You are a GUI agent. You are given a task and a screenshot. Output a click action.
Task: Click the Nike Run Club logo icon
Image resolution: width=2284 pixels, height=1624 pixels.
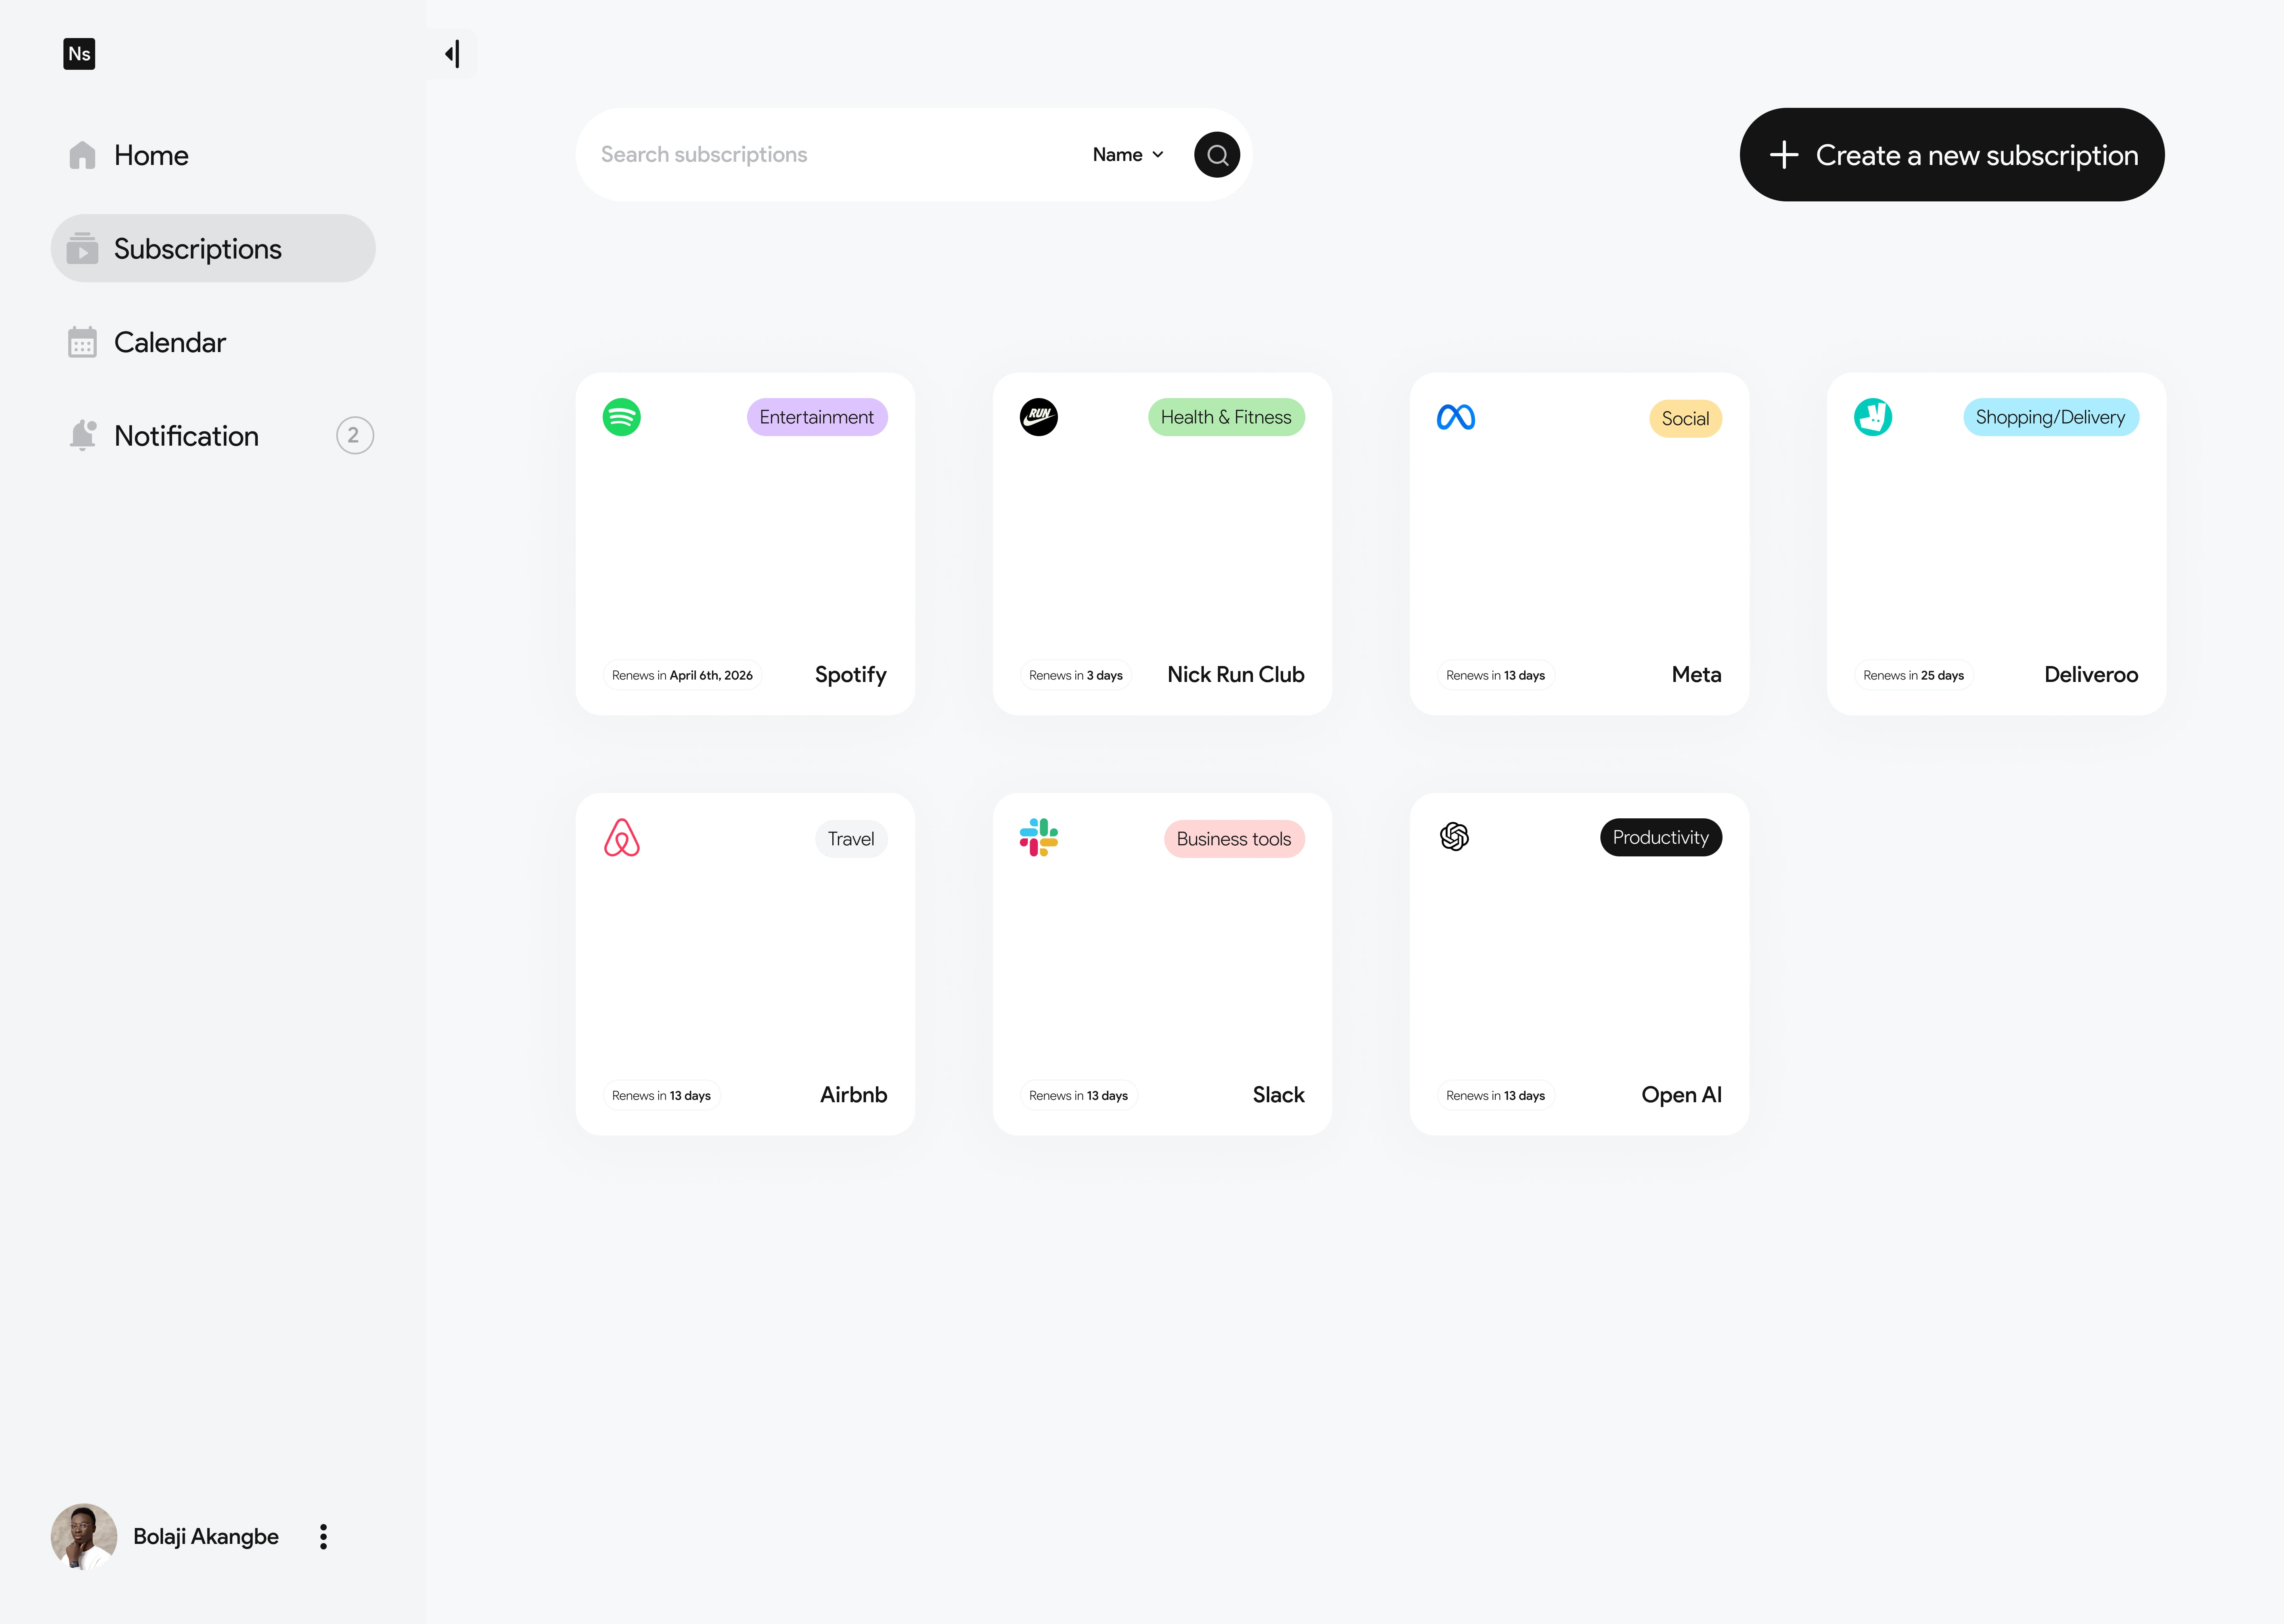tap(1038, 417)
